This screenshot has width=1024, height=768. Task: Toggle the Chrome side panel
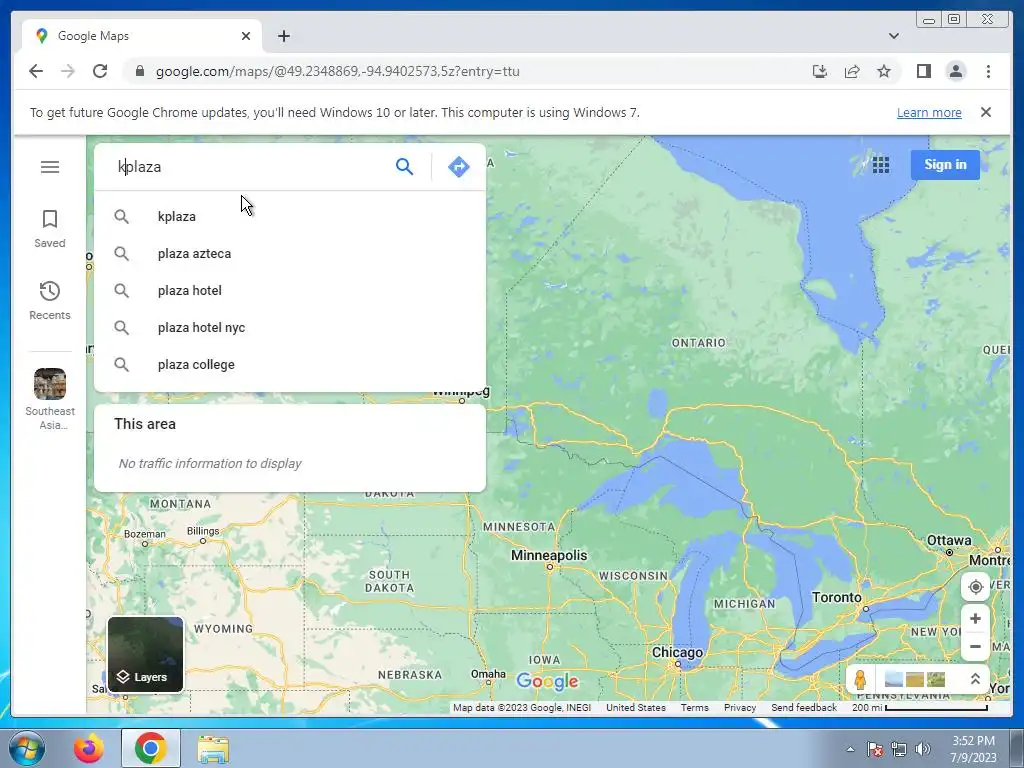pyautogui.click(x=923, y=71)
